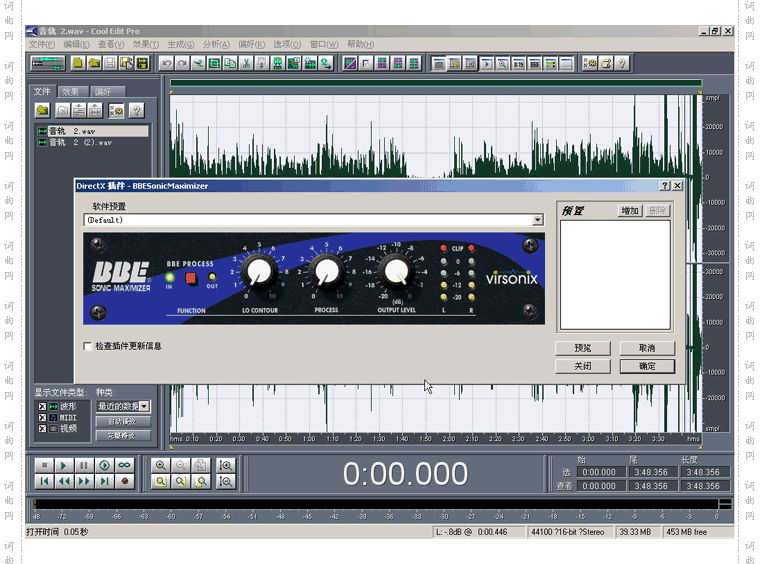Click the zoom magnifier icon in top toolbar
The image size is (760, 564).
(x=503, y=63)
